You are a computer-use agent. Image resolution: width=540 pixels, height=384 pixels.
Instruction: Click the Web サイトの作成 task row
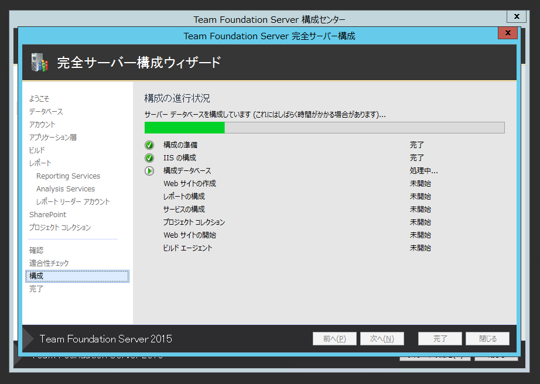pyautogui.click(x=297, y=184)
